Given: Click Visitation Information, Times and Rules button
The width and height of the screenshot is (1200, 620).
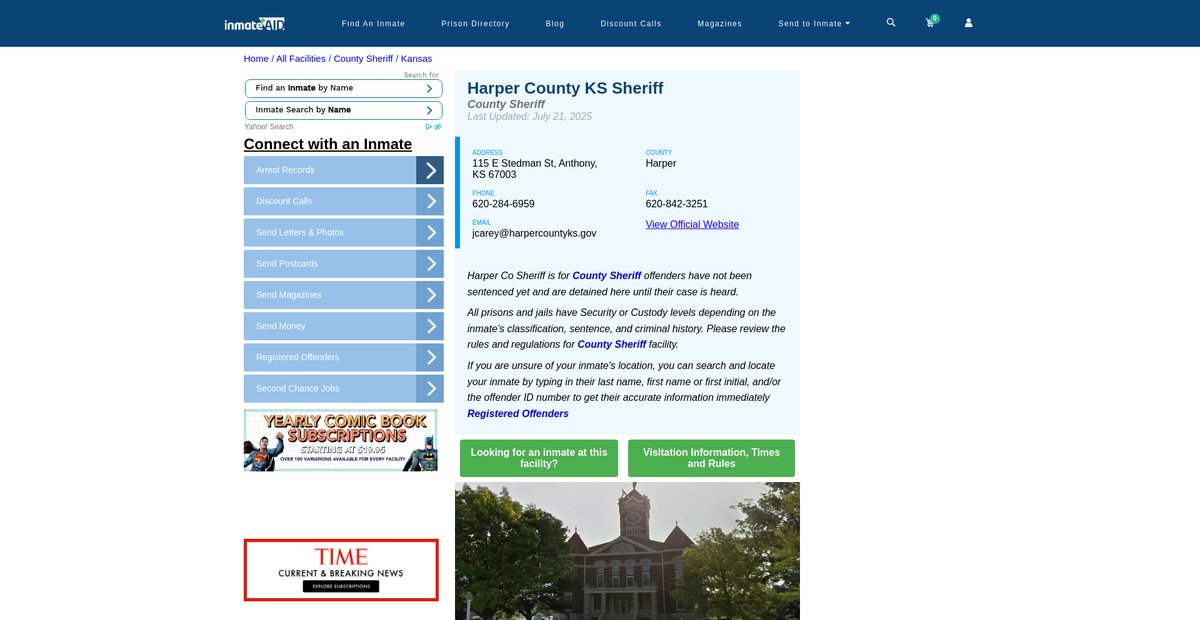Looking at the screenshot, I should tap(711, 458).
